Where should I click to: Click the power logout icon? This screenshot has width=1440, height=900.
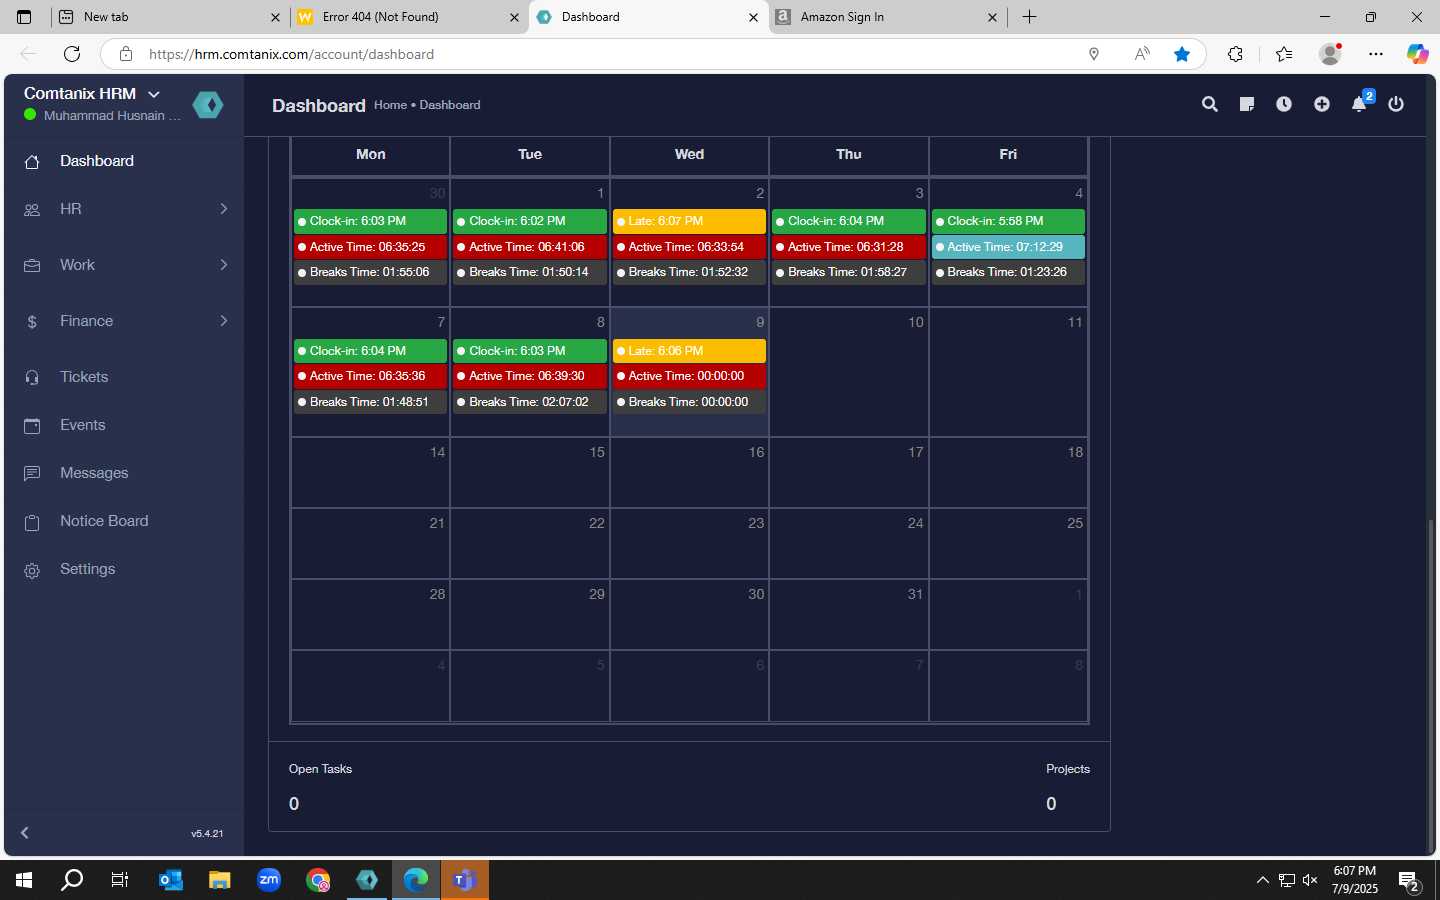pos(1396,104)
